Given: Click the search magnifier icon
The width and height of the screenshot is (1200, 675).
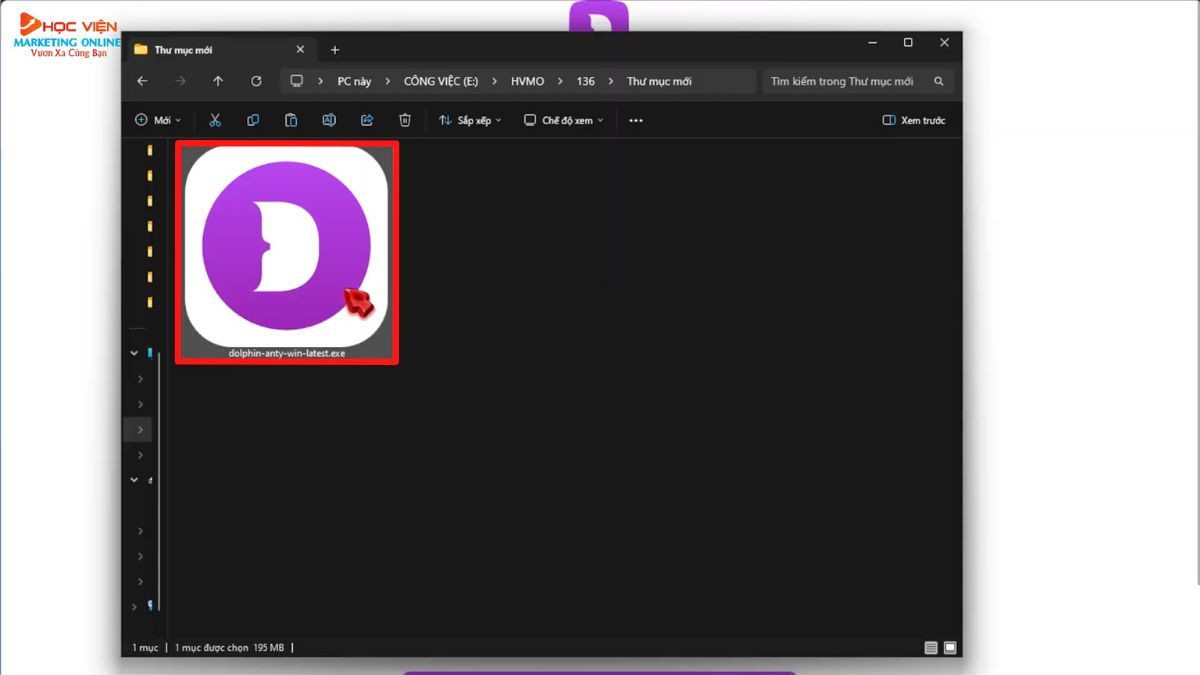Looking at the screenshot, I should [x=939, y=81].
